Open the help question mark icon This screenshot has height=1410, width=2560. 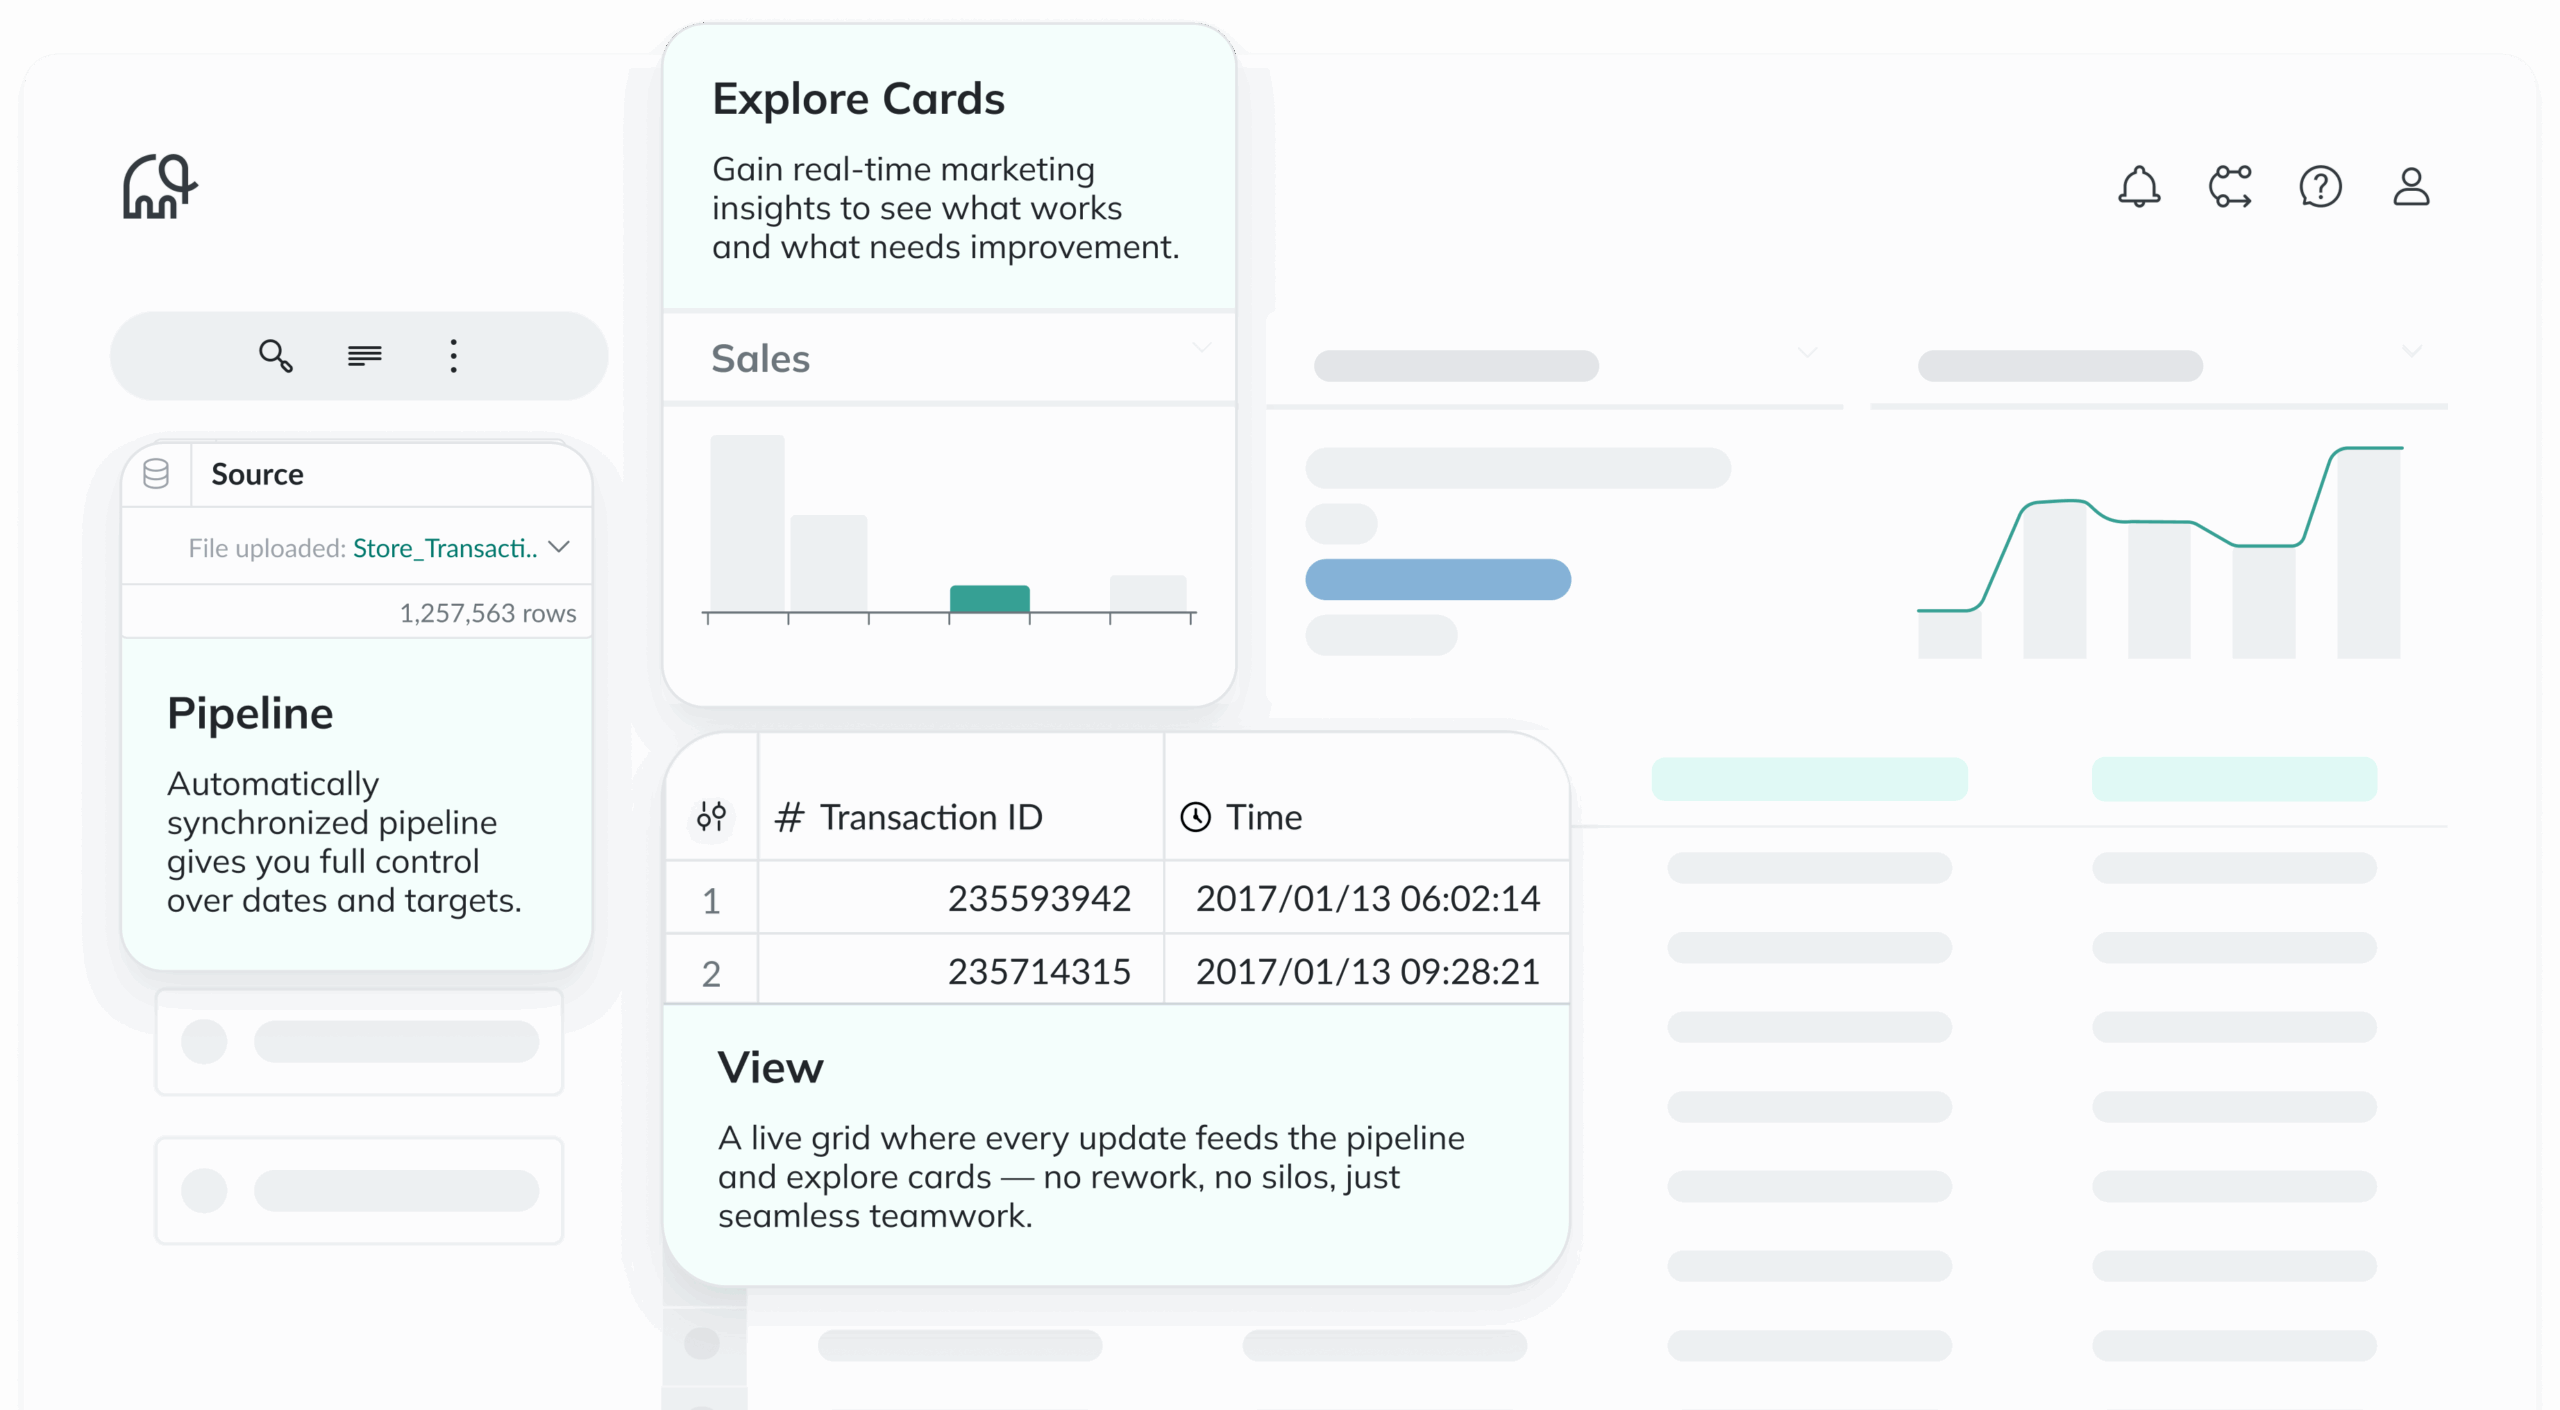coord(2320,187)
